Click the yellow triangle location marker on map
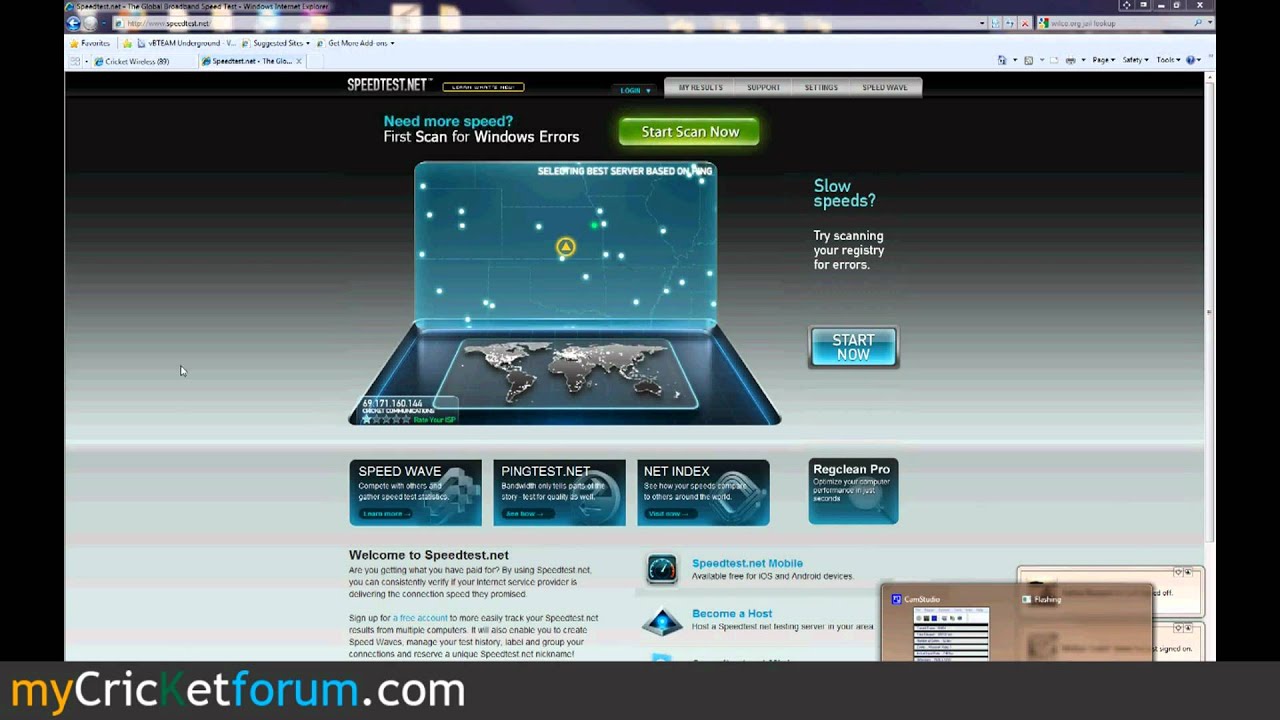 click(566, 246)
